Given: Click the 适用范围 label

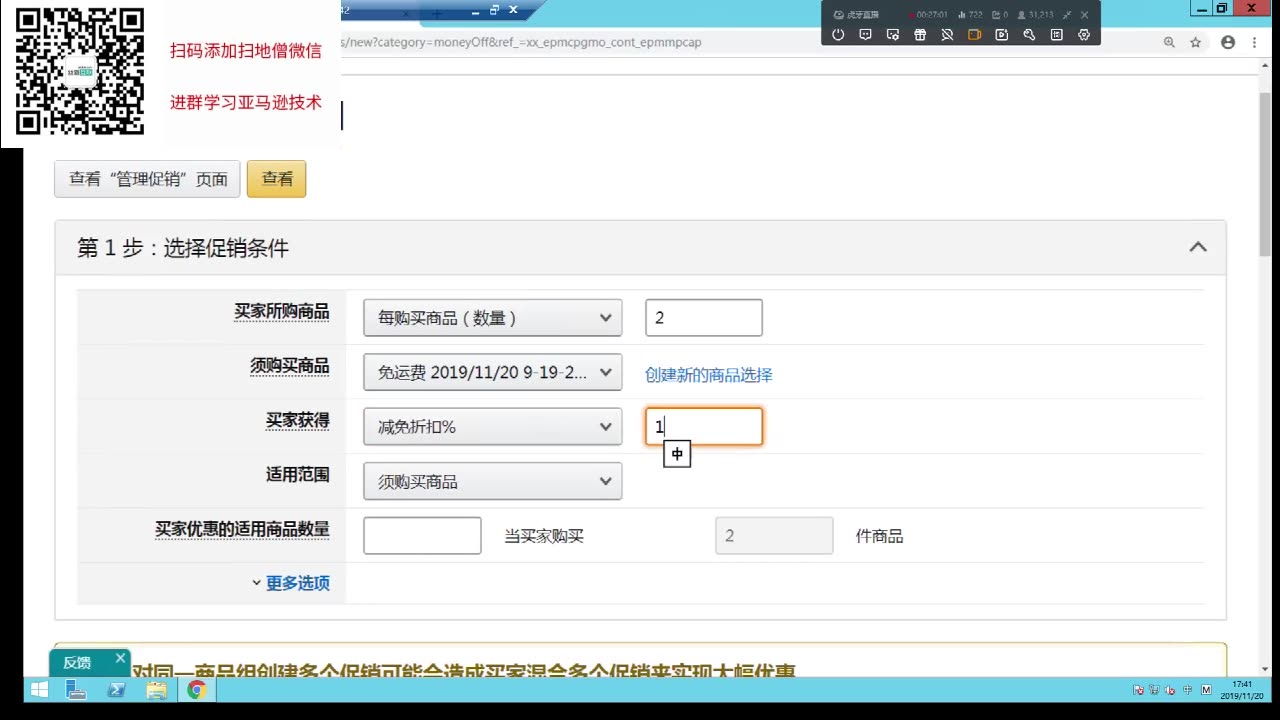Looking at the screenshot, I should click(298, 475).
